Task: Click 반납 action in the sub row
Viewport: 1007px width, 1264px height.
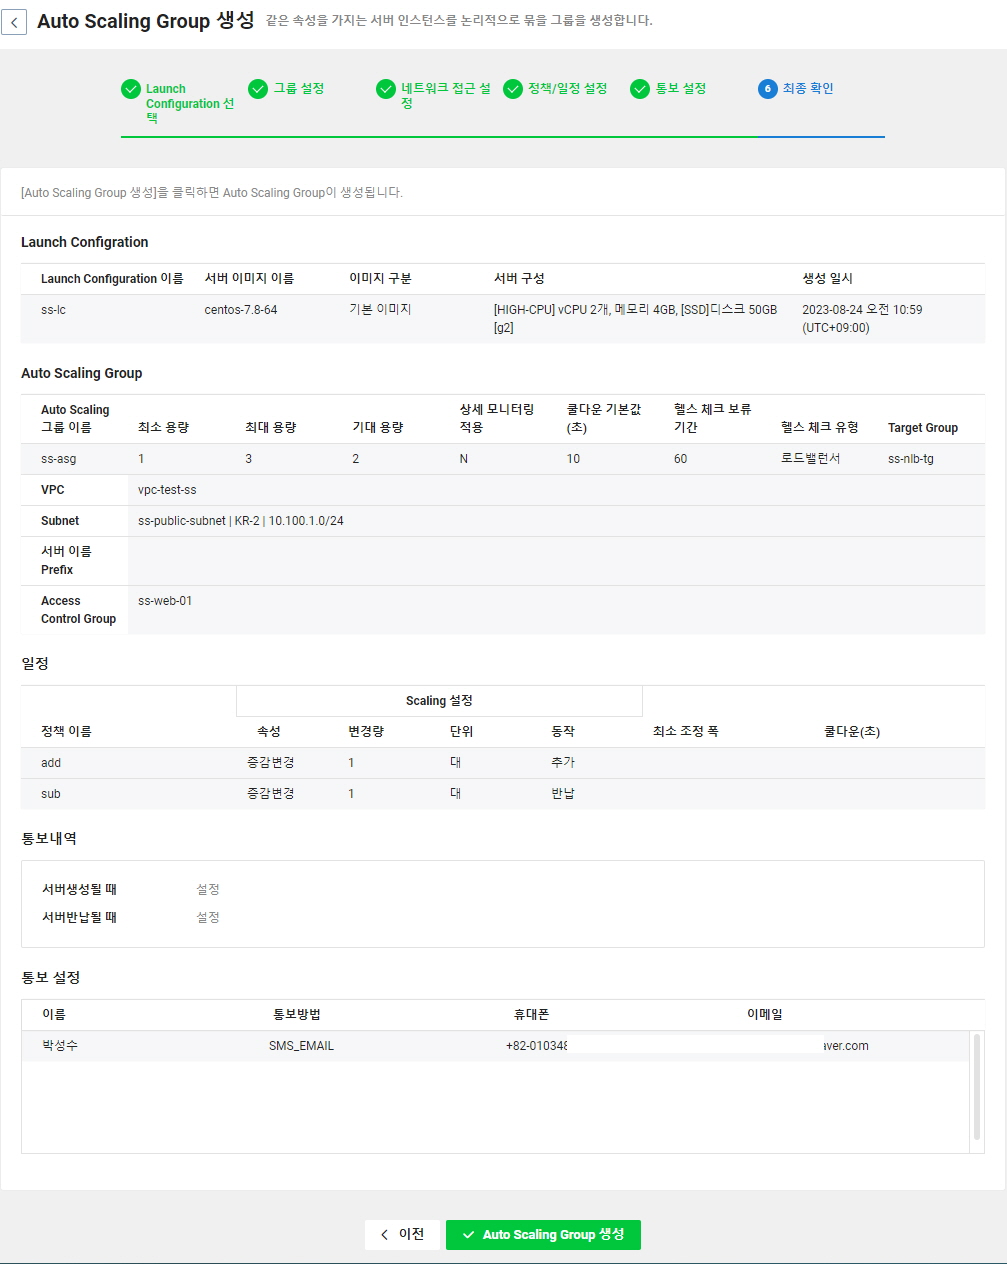Action: [563, 793]
